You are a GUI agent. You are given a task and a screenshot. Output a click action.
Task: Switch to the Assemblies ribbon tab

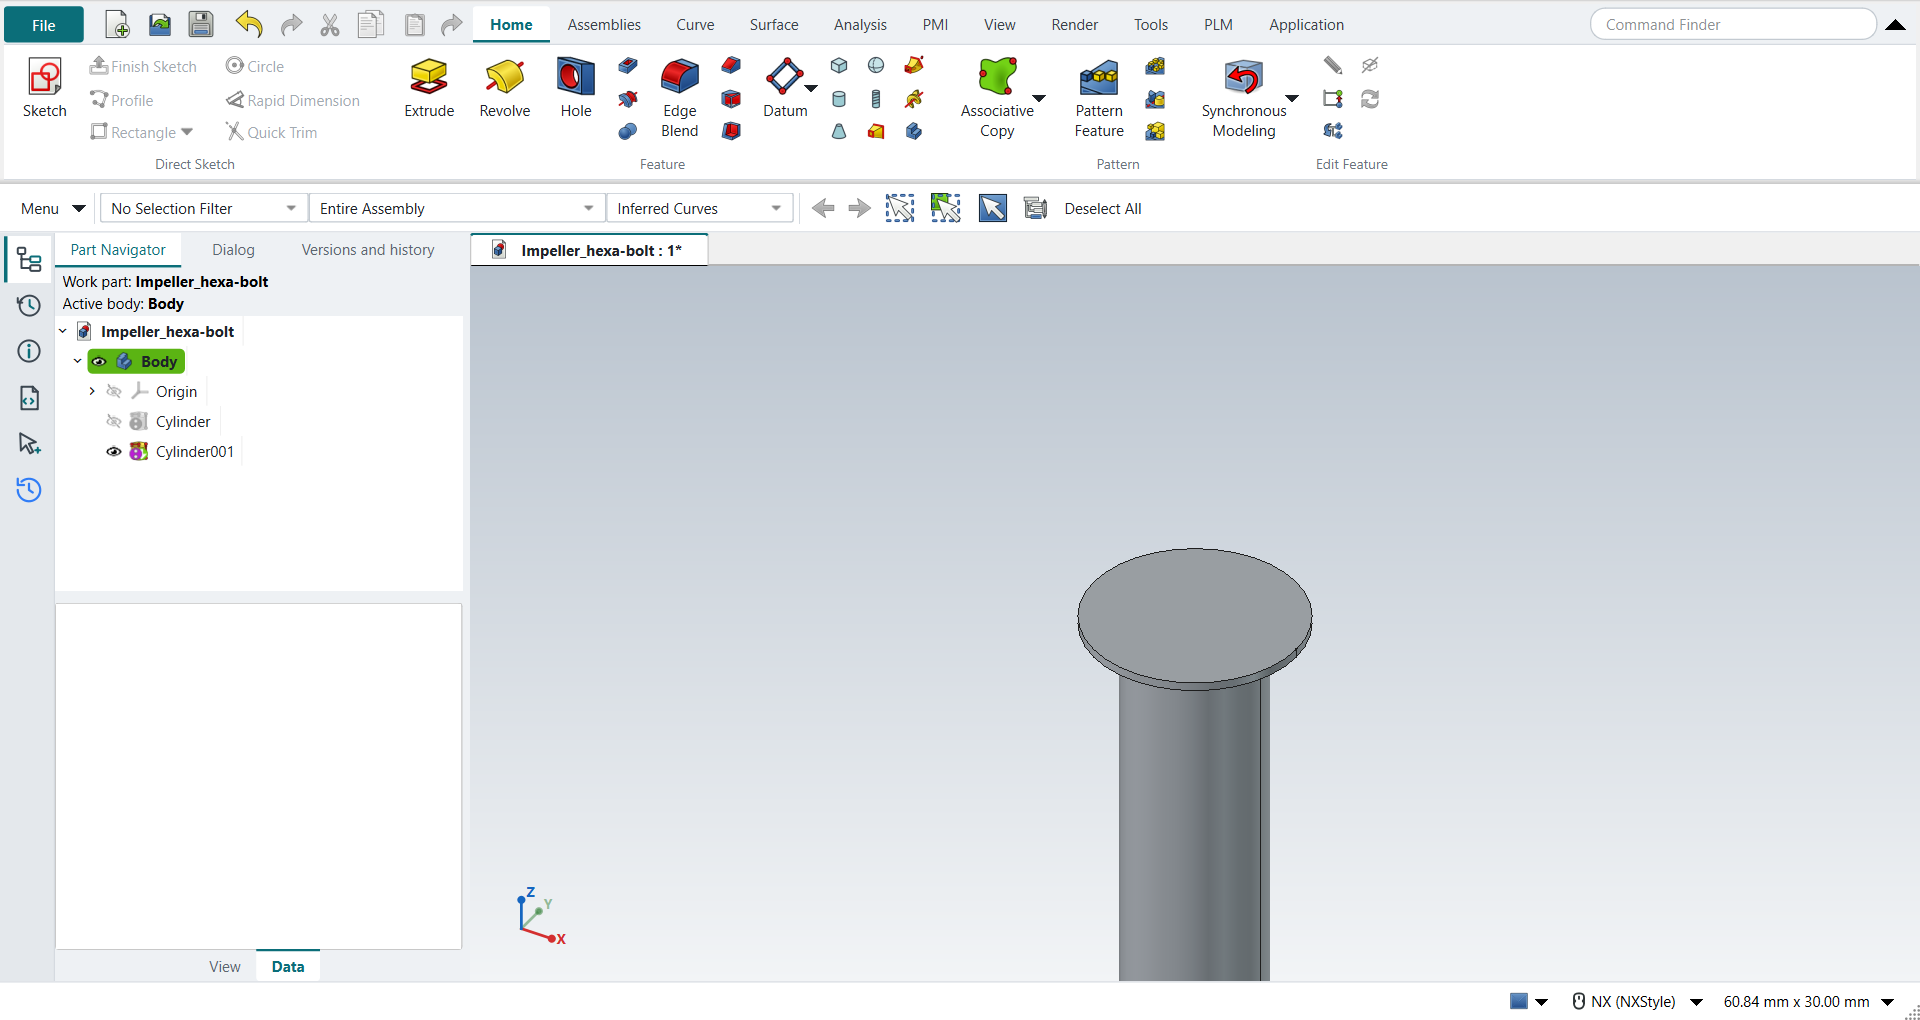604,25
